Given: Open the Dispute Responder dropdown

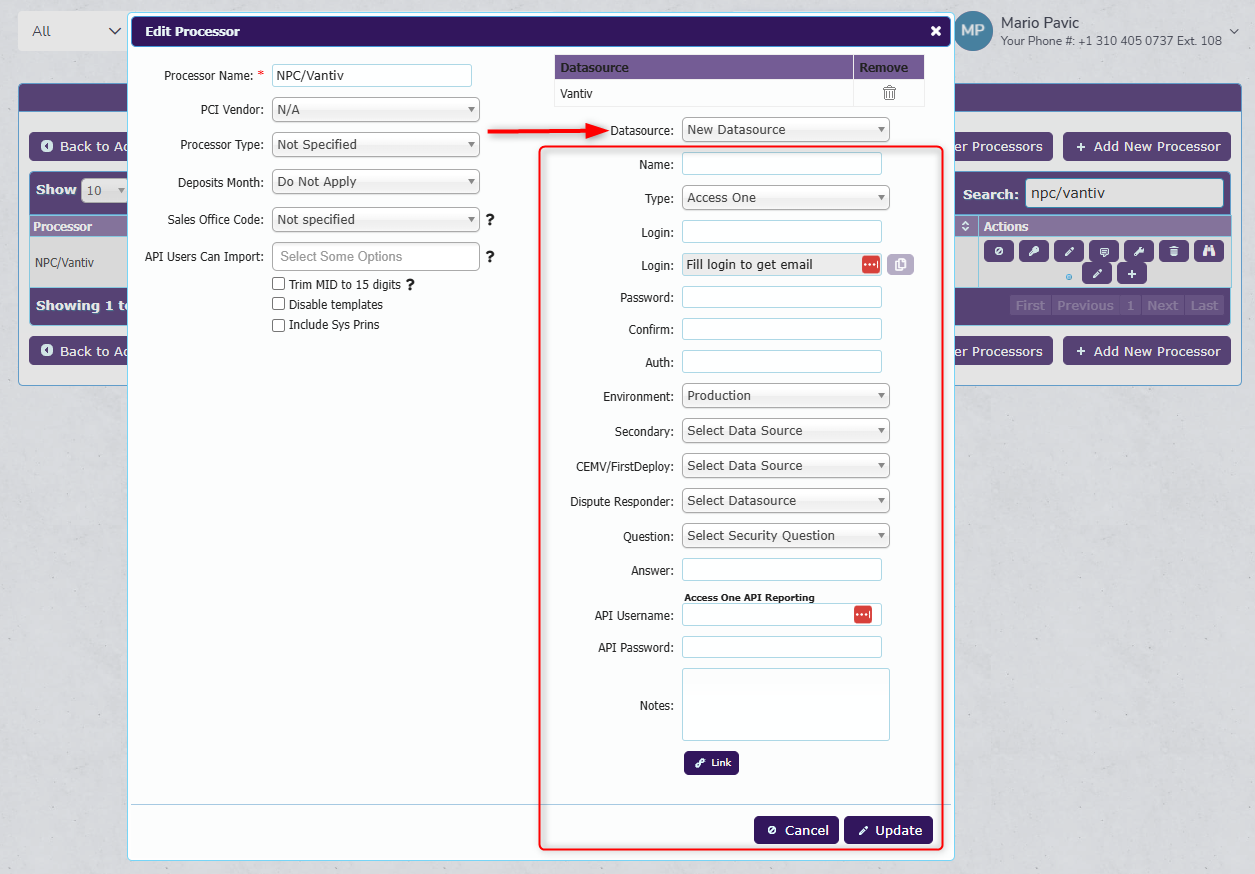Looking at the screenshot, I should (x=786, y=501).
